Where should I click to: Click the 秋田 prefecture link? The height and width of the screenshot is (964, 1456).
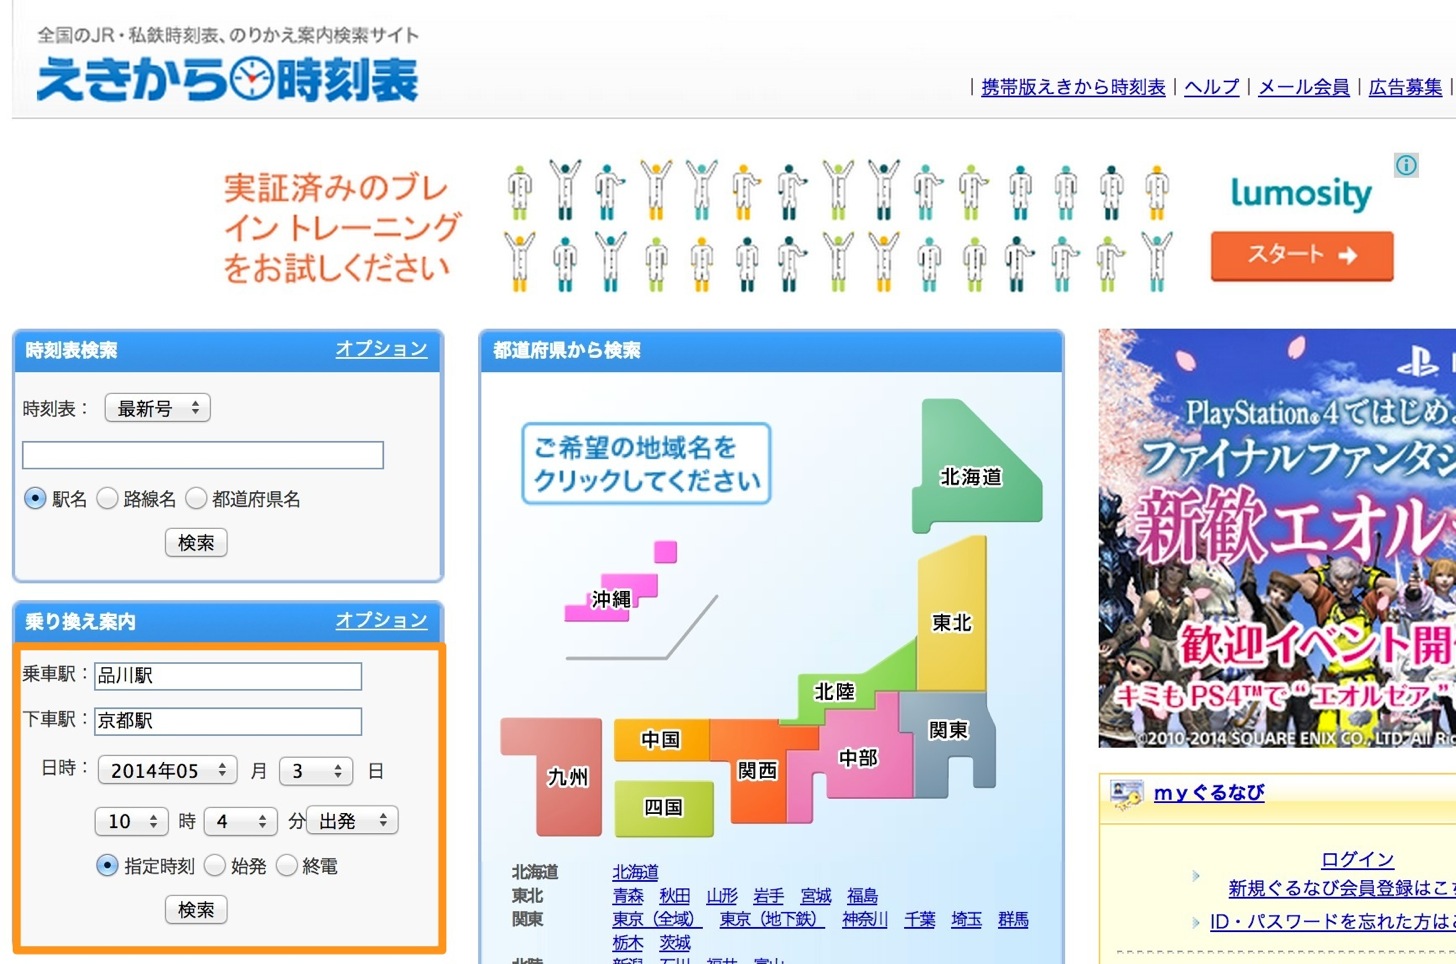(x=675, y=896)
